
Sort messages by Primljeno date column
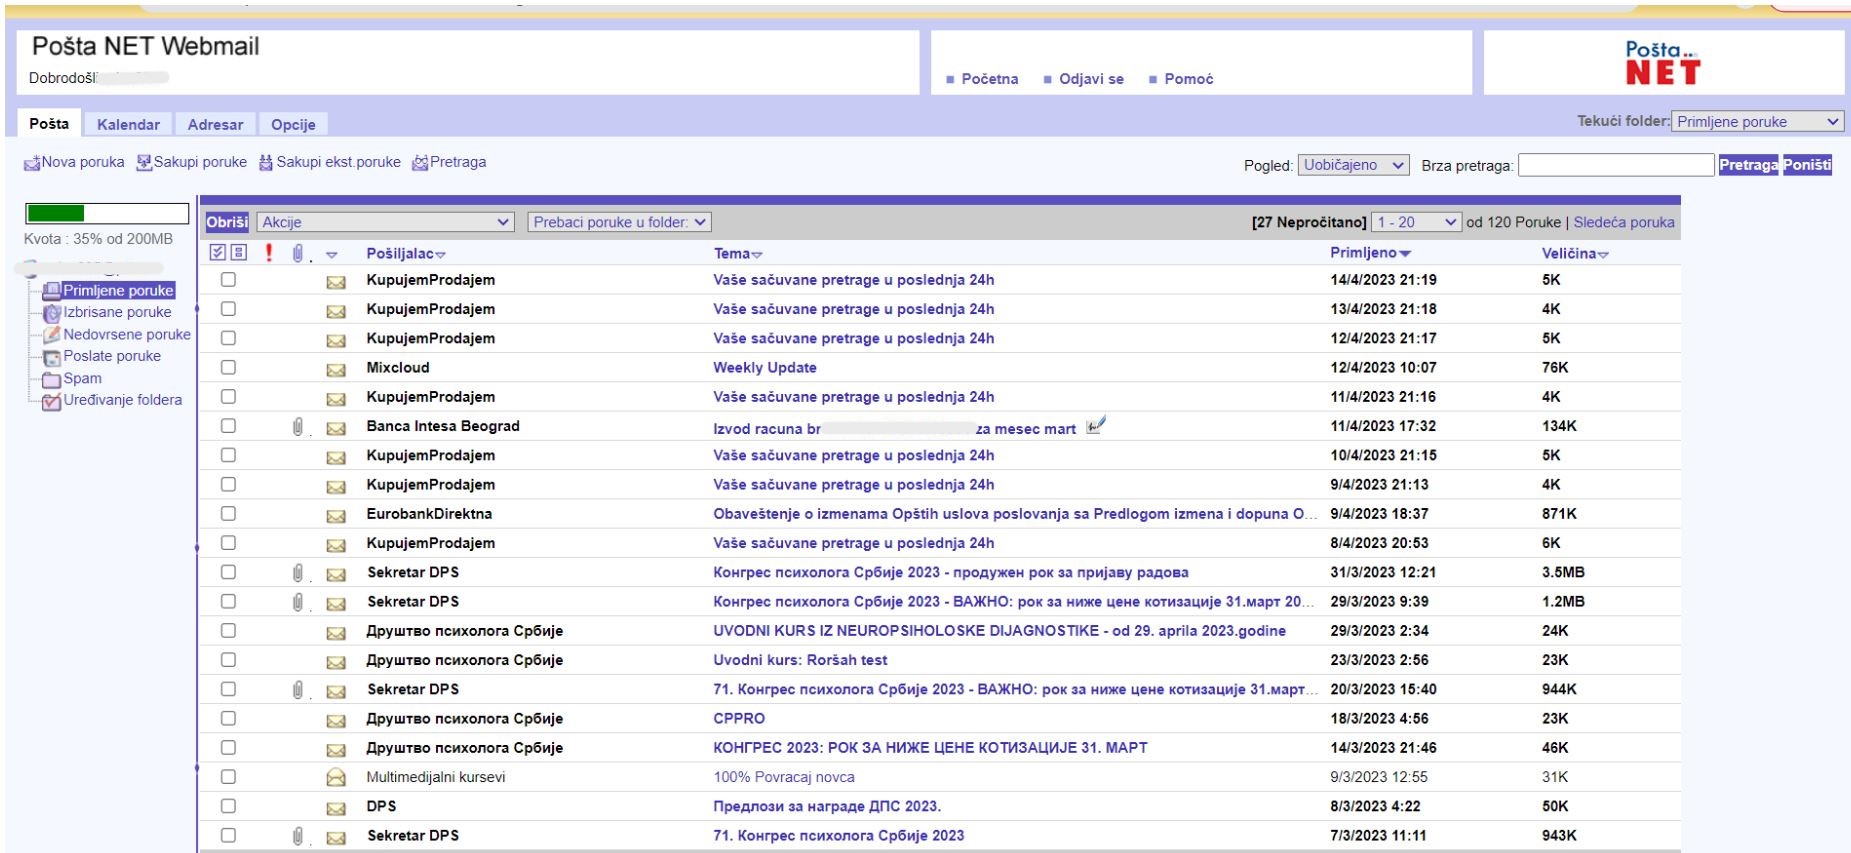(x=1370, y=253)
